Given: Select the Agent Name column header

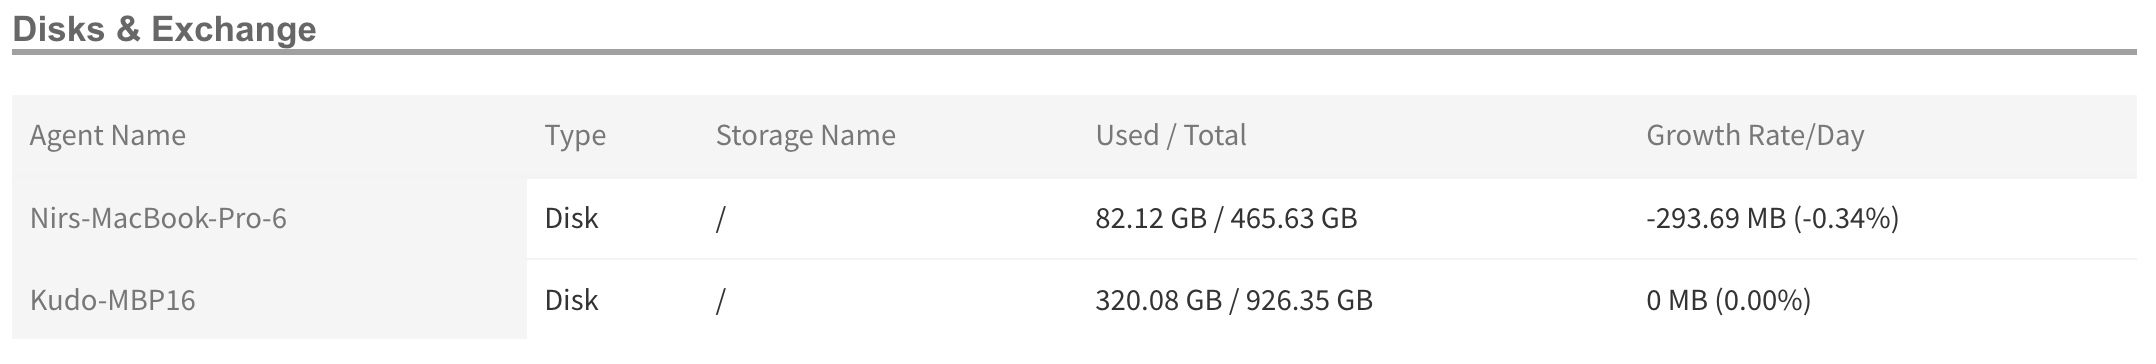Looking at the screenshot, I should 108,135.
